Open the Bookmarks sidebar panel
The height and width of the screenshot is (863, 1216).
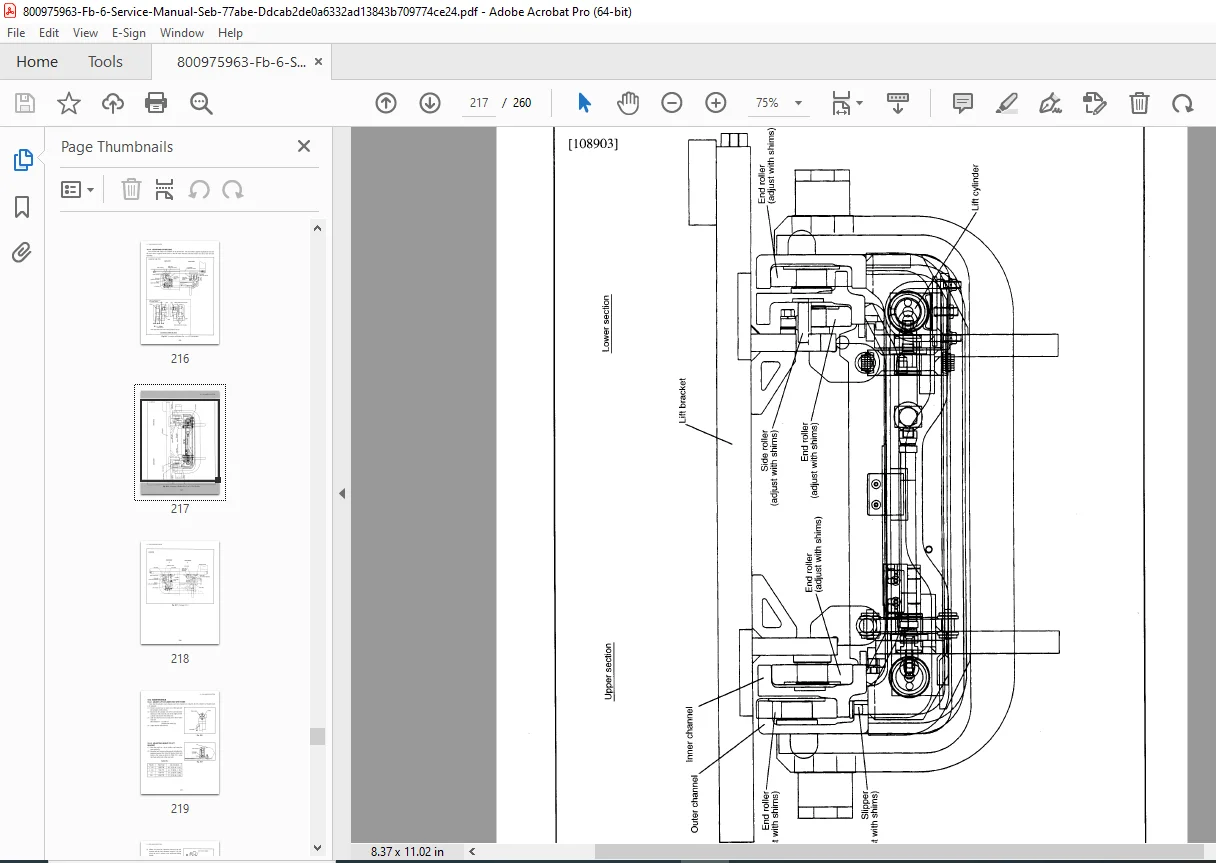coord(22,207)
